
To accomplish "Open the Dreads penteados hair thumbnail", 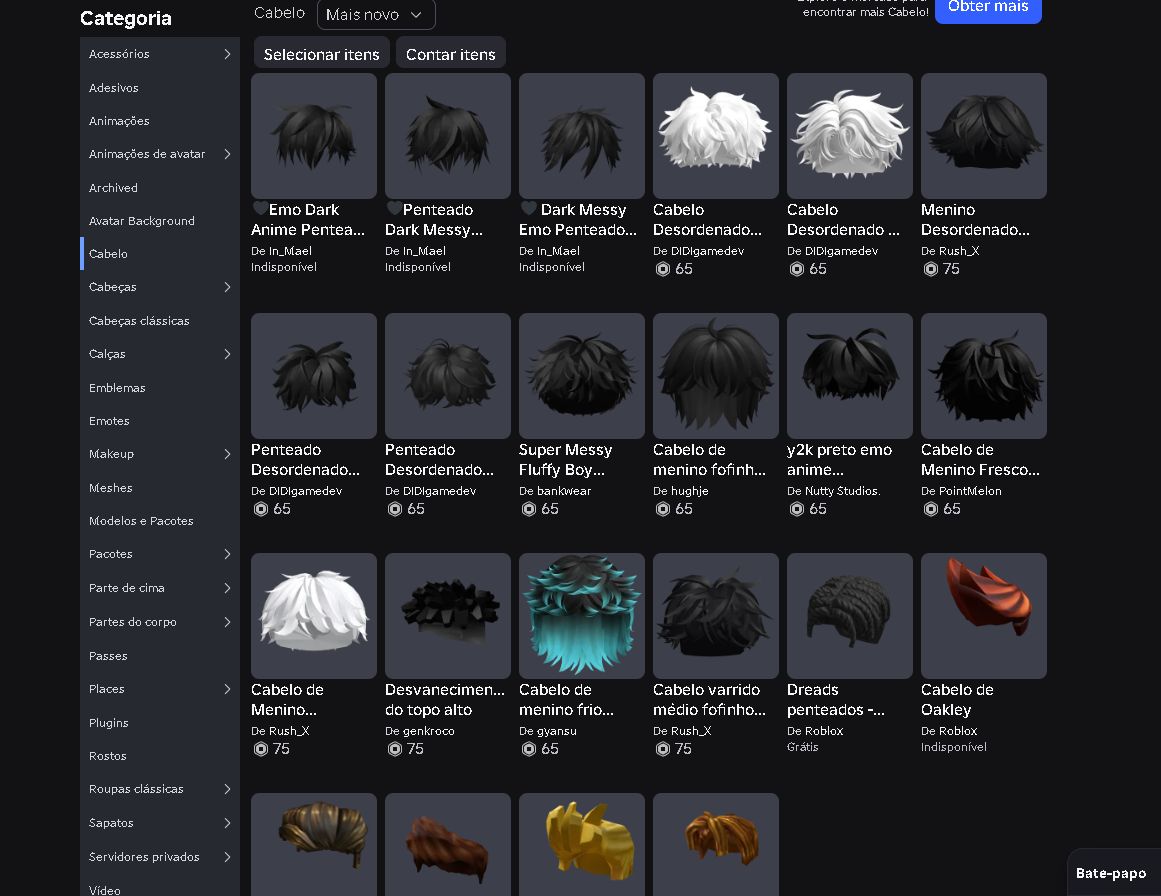I will [850, 615].
